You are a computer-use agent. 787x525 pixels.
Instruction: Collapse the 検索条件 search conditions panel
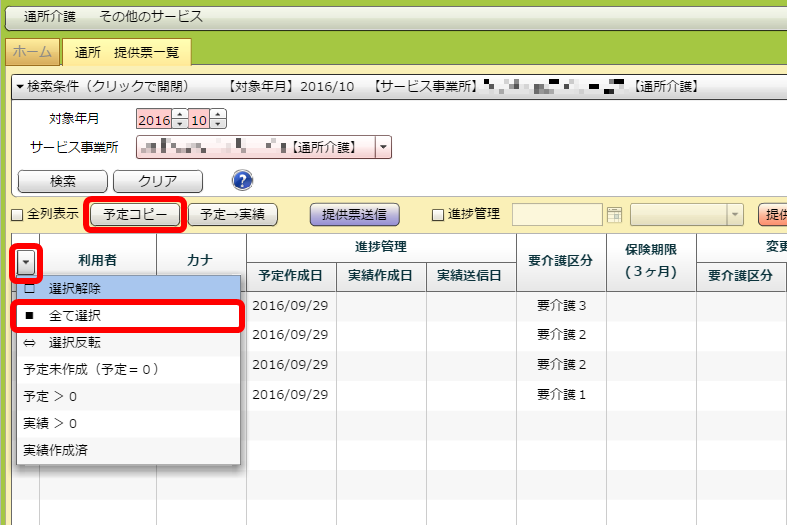[x=20, y=87]
